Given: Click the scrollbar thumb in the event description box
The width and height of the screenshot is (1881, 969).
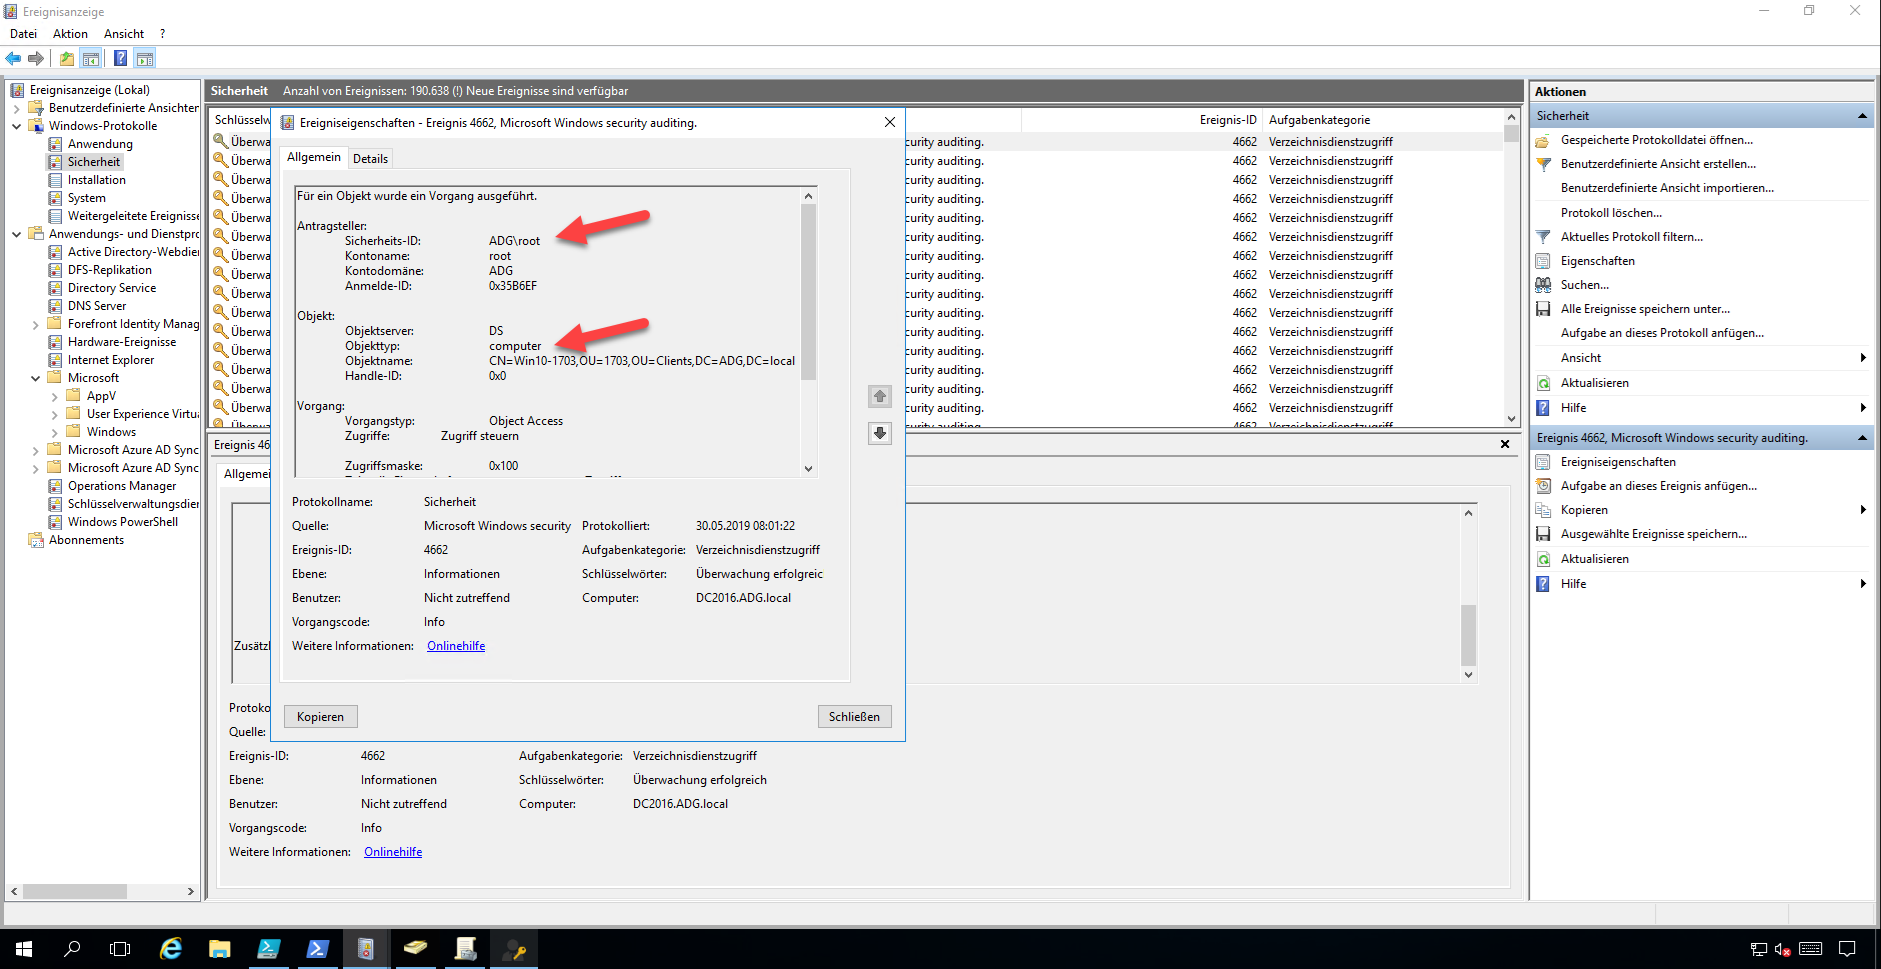Looking at the screenshot, I should coord(808,293).
